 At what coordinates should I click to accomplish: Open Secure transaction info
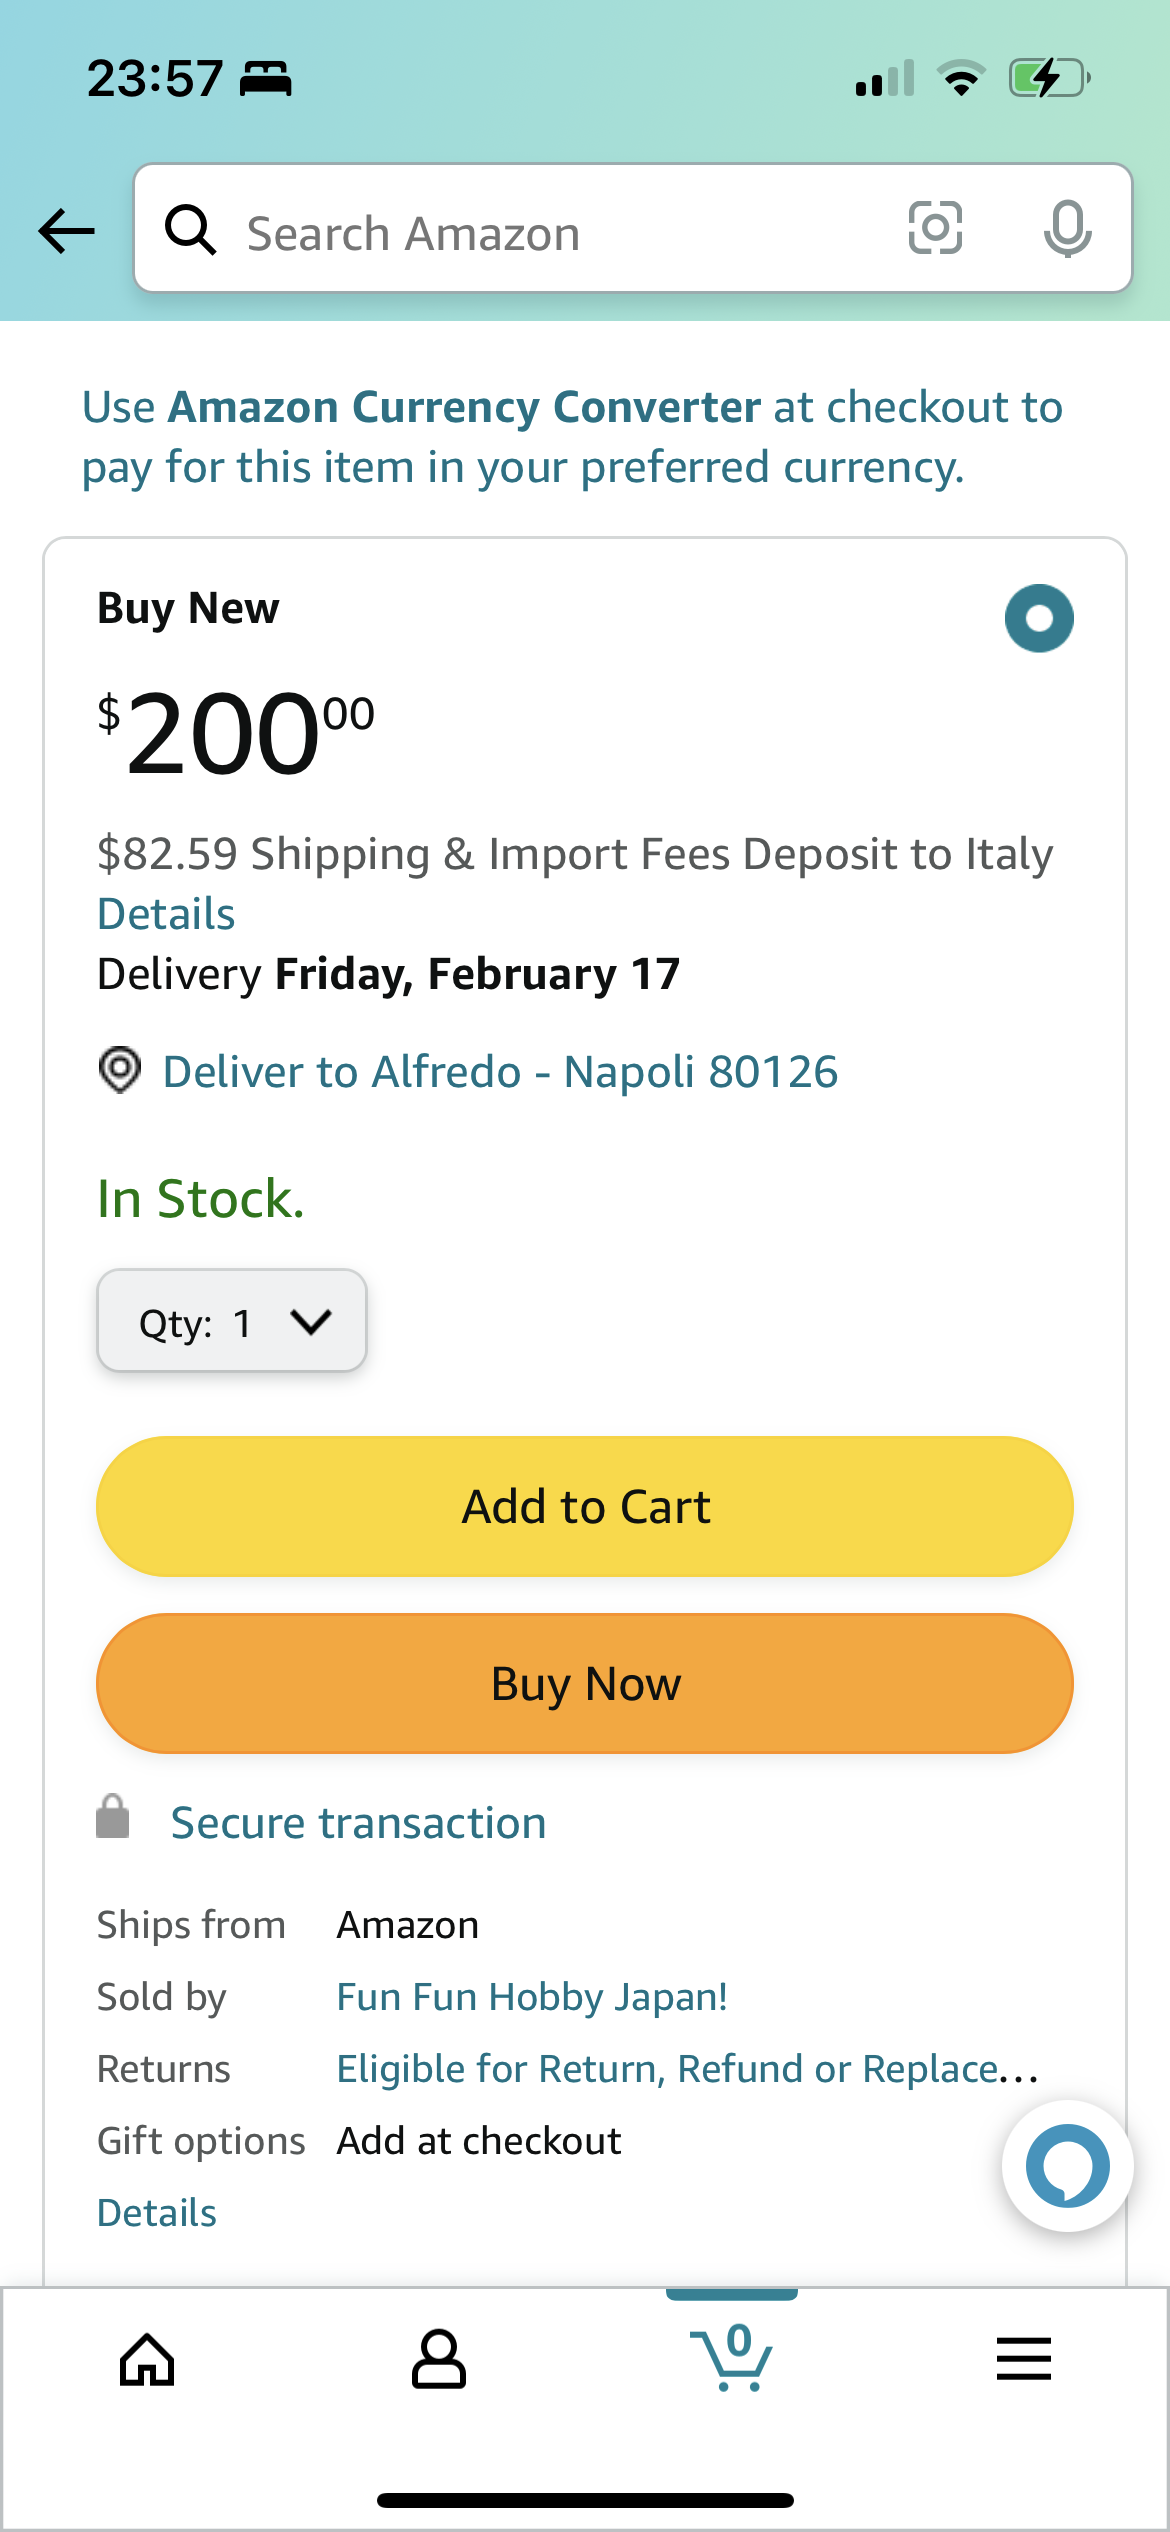click(x=358, y=1823)
